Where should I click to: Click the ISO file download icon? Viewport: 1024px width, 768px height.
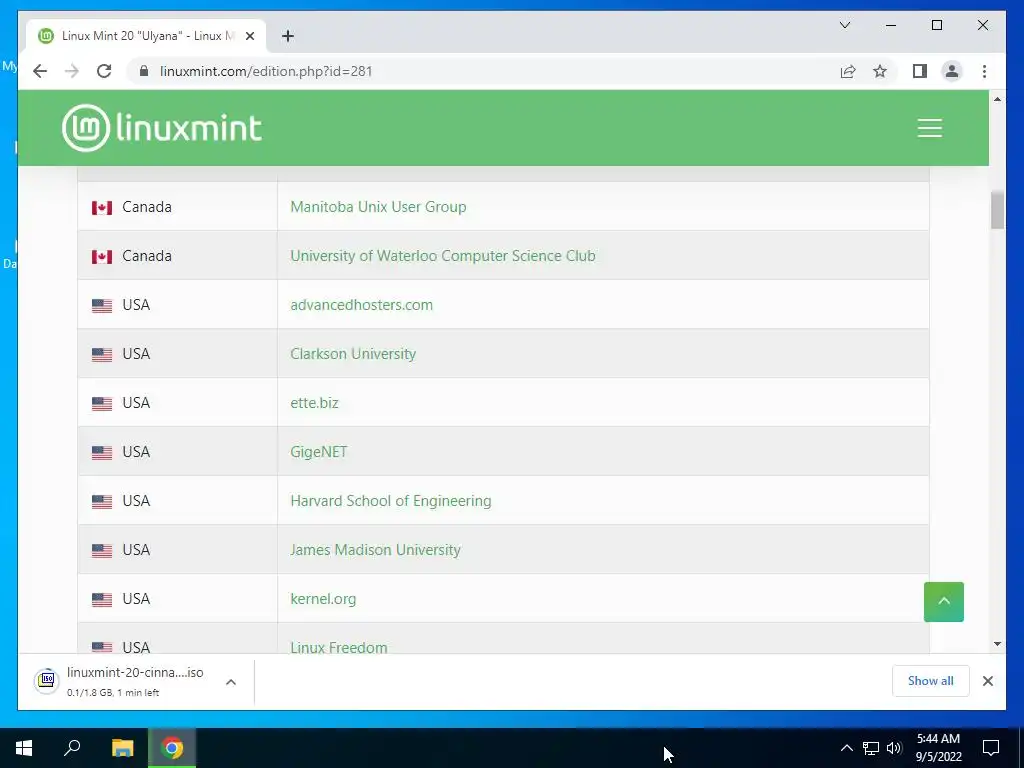click(47, 681)
